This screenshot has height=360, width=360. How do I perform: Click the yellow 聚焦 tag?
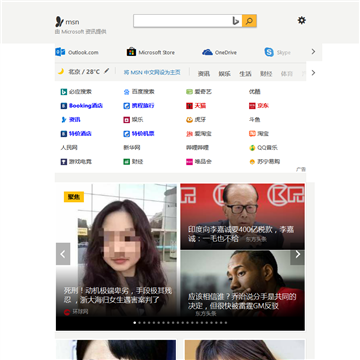[74, 197]
